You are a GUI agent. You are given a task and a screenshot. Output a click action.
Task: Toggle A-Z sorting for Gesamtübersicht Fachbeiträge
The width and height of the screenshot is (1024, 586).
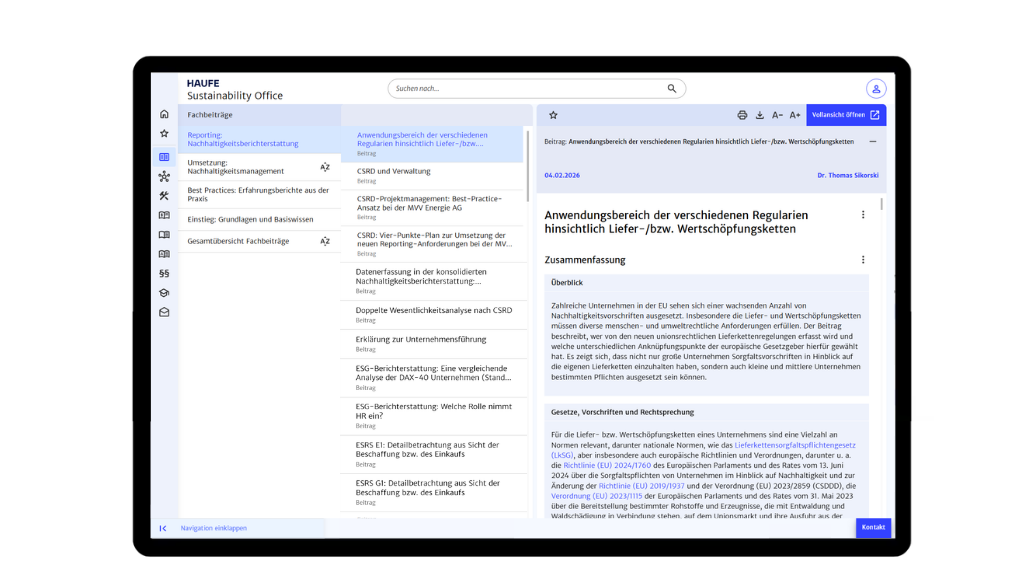[325, 241]
